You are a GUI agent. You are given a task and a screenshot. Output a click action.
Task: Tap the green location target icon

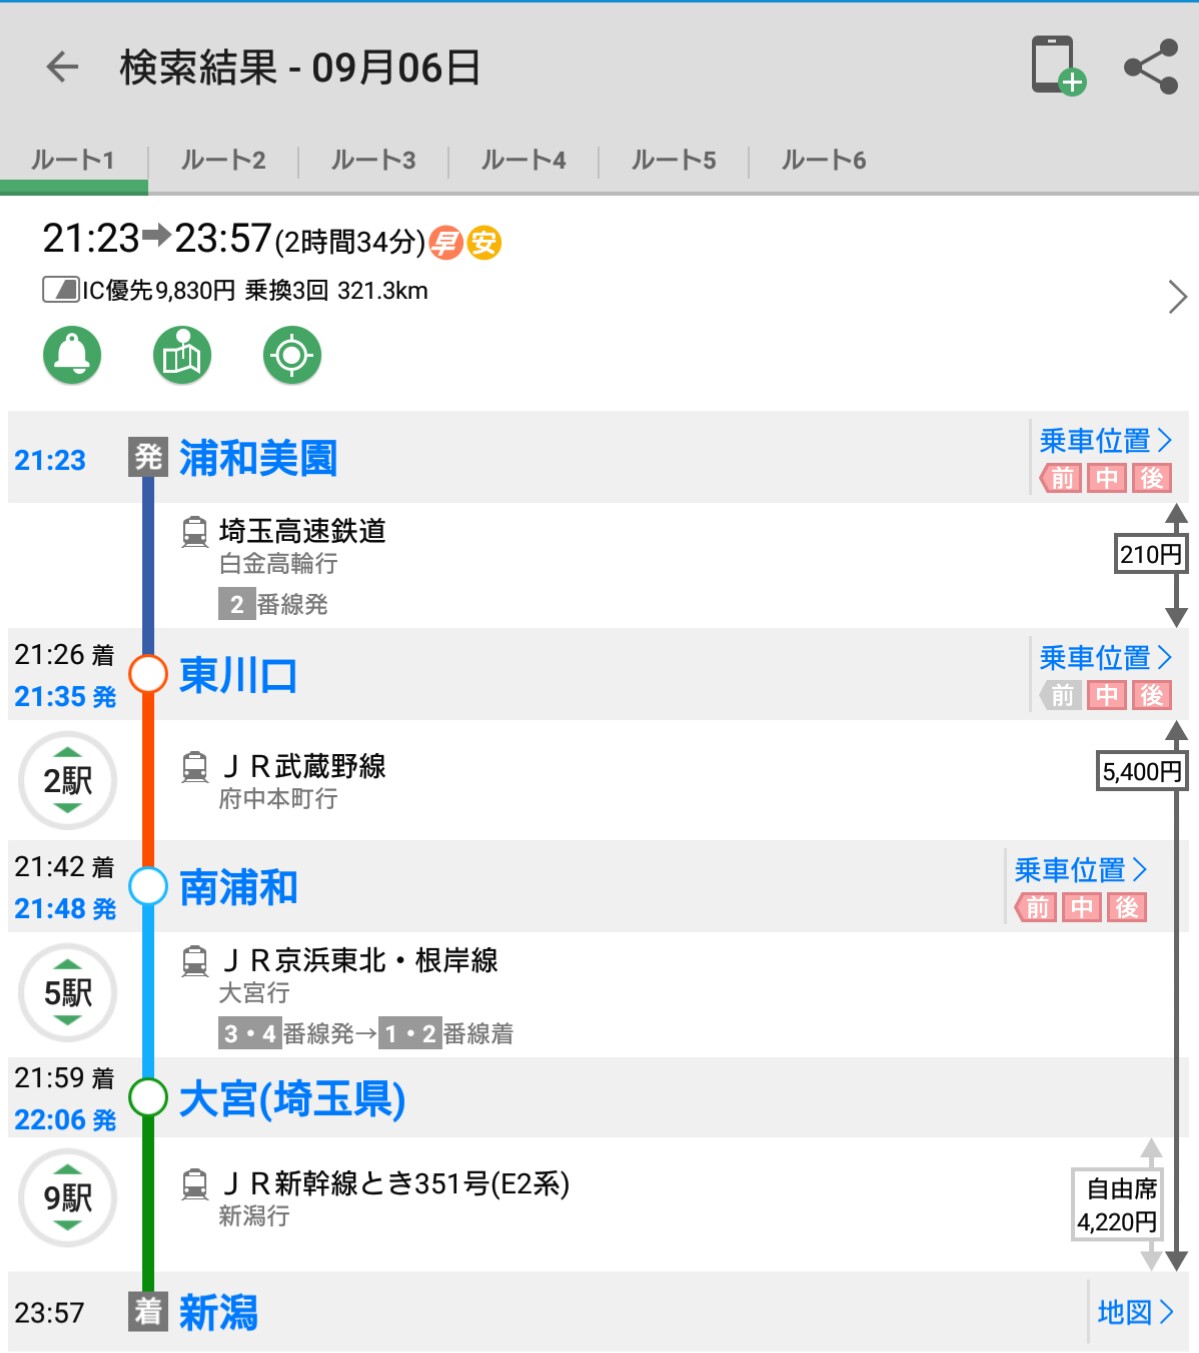(x=292, y=355)
